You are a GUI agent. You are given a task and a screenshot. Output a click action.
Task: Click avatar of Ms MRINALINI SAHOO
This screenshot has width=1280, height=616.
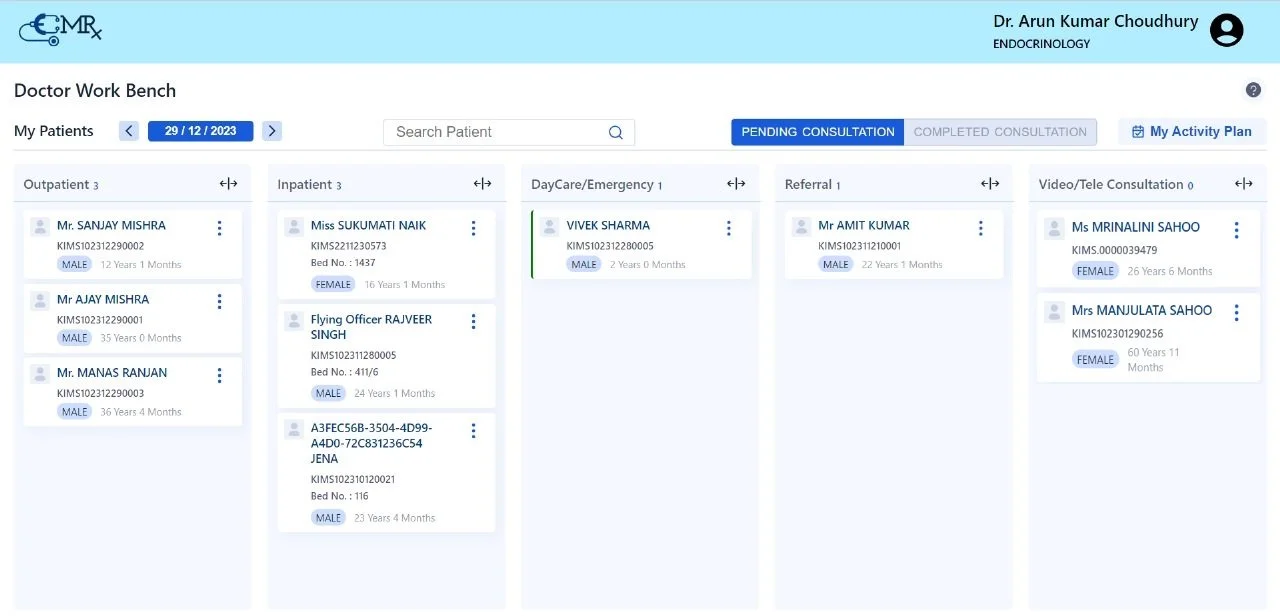pos(1054,229)
